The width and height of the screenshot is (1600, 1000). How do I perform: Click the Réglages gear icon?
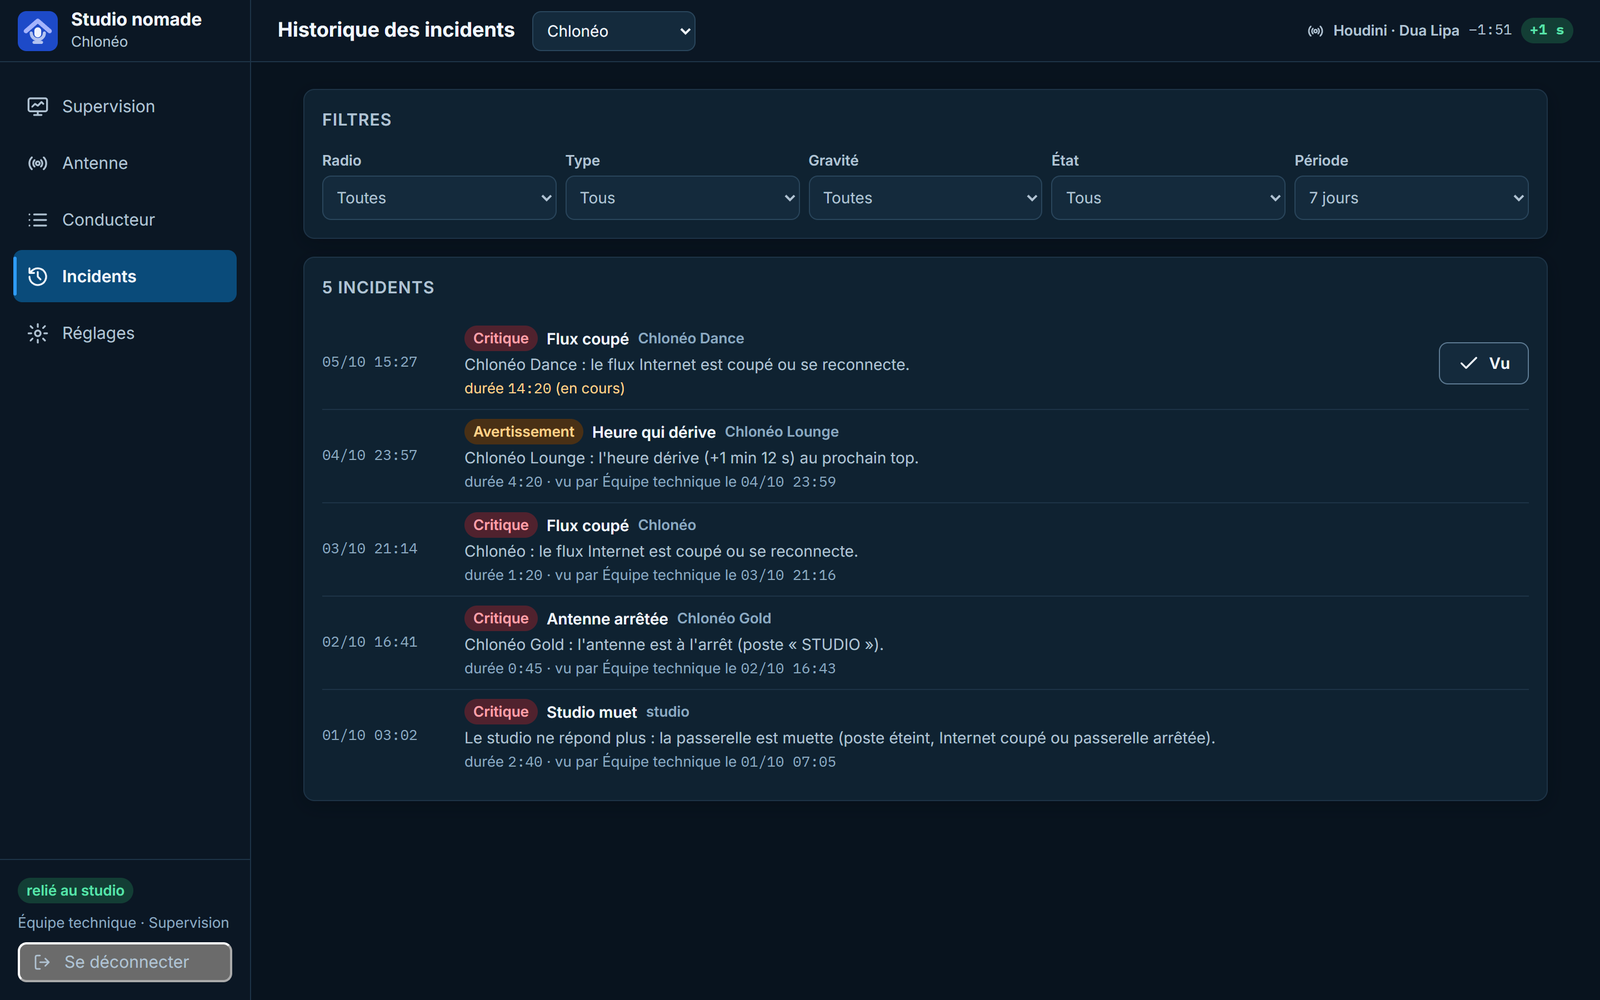pyautogui.click(x=38, y=333)
